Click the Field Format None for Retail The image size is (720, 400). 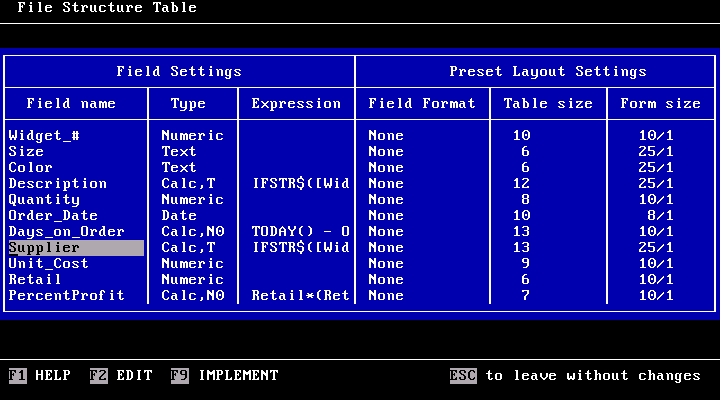[386, 280]
